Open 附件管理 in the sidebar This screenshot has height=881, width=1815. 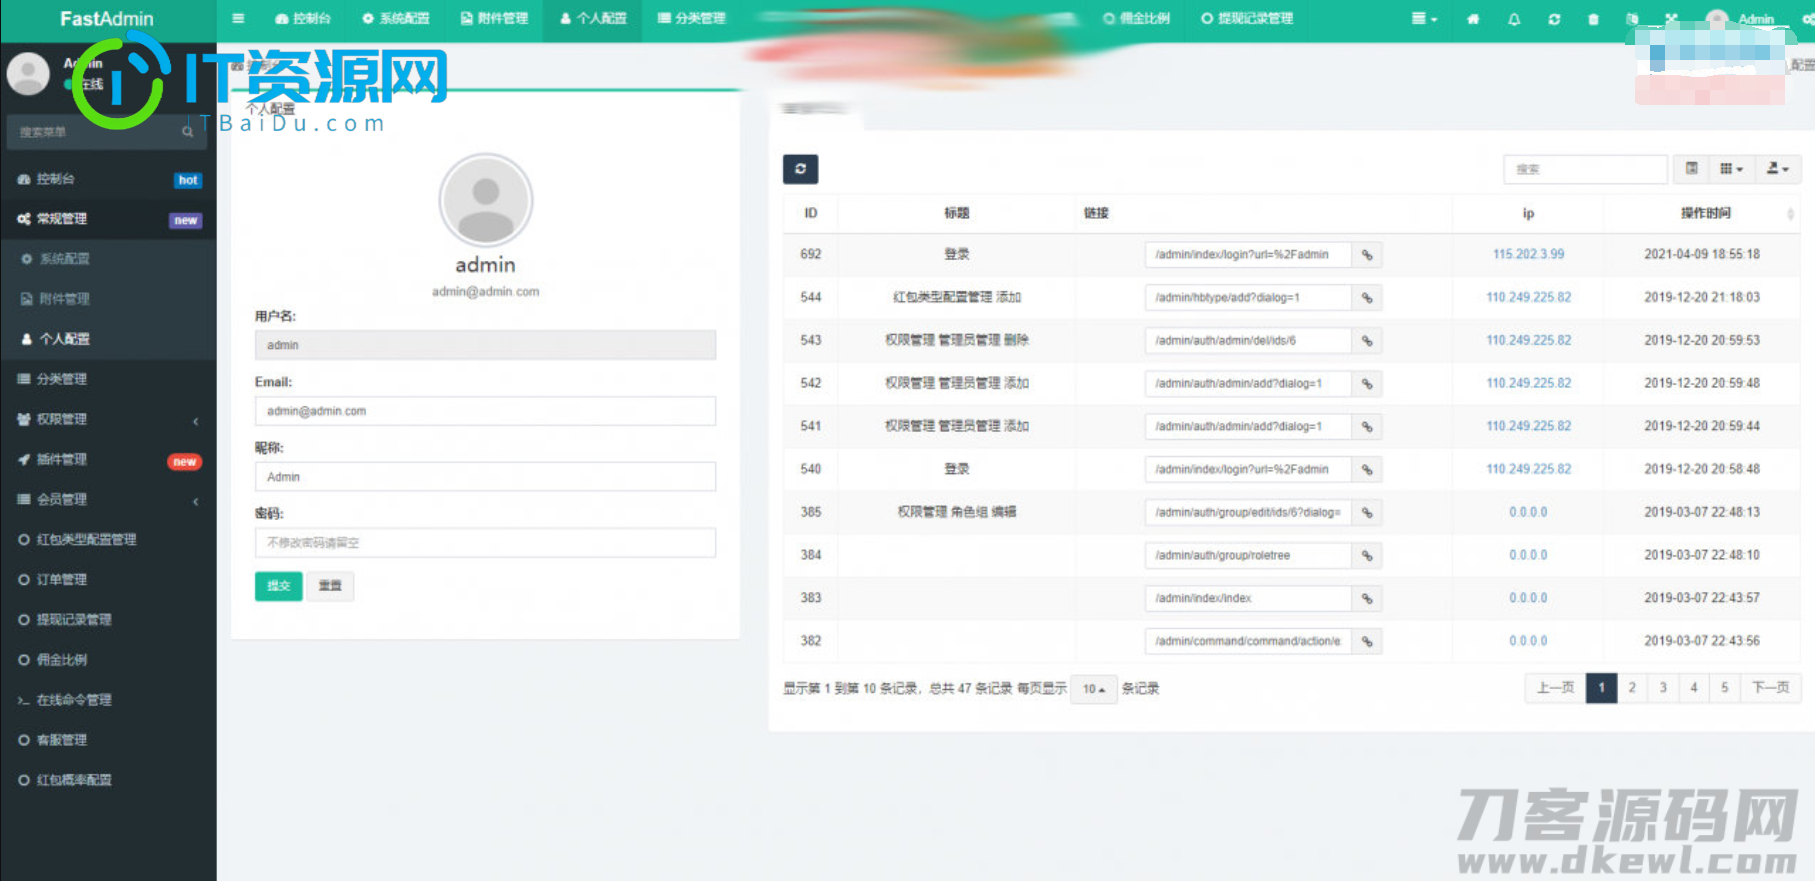click(108, 299)
